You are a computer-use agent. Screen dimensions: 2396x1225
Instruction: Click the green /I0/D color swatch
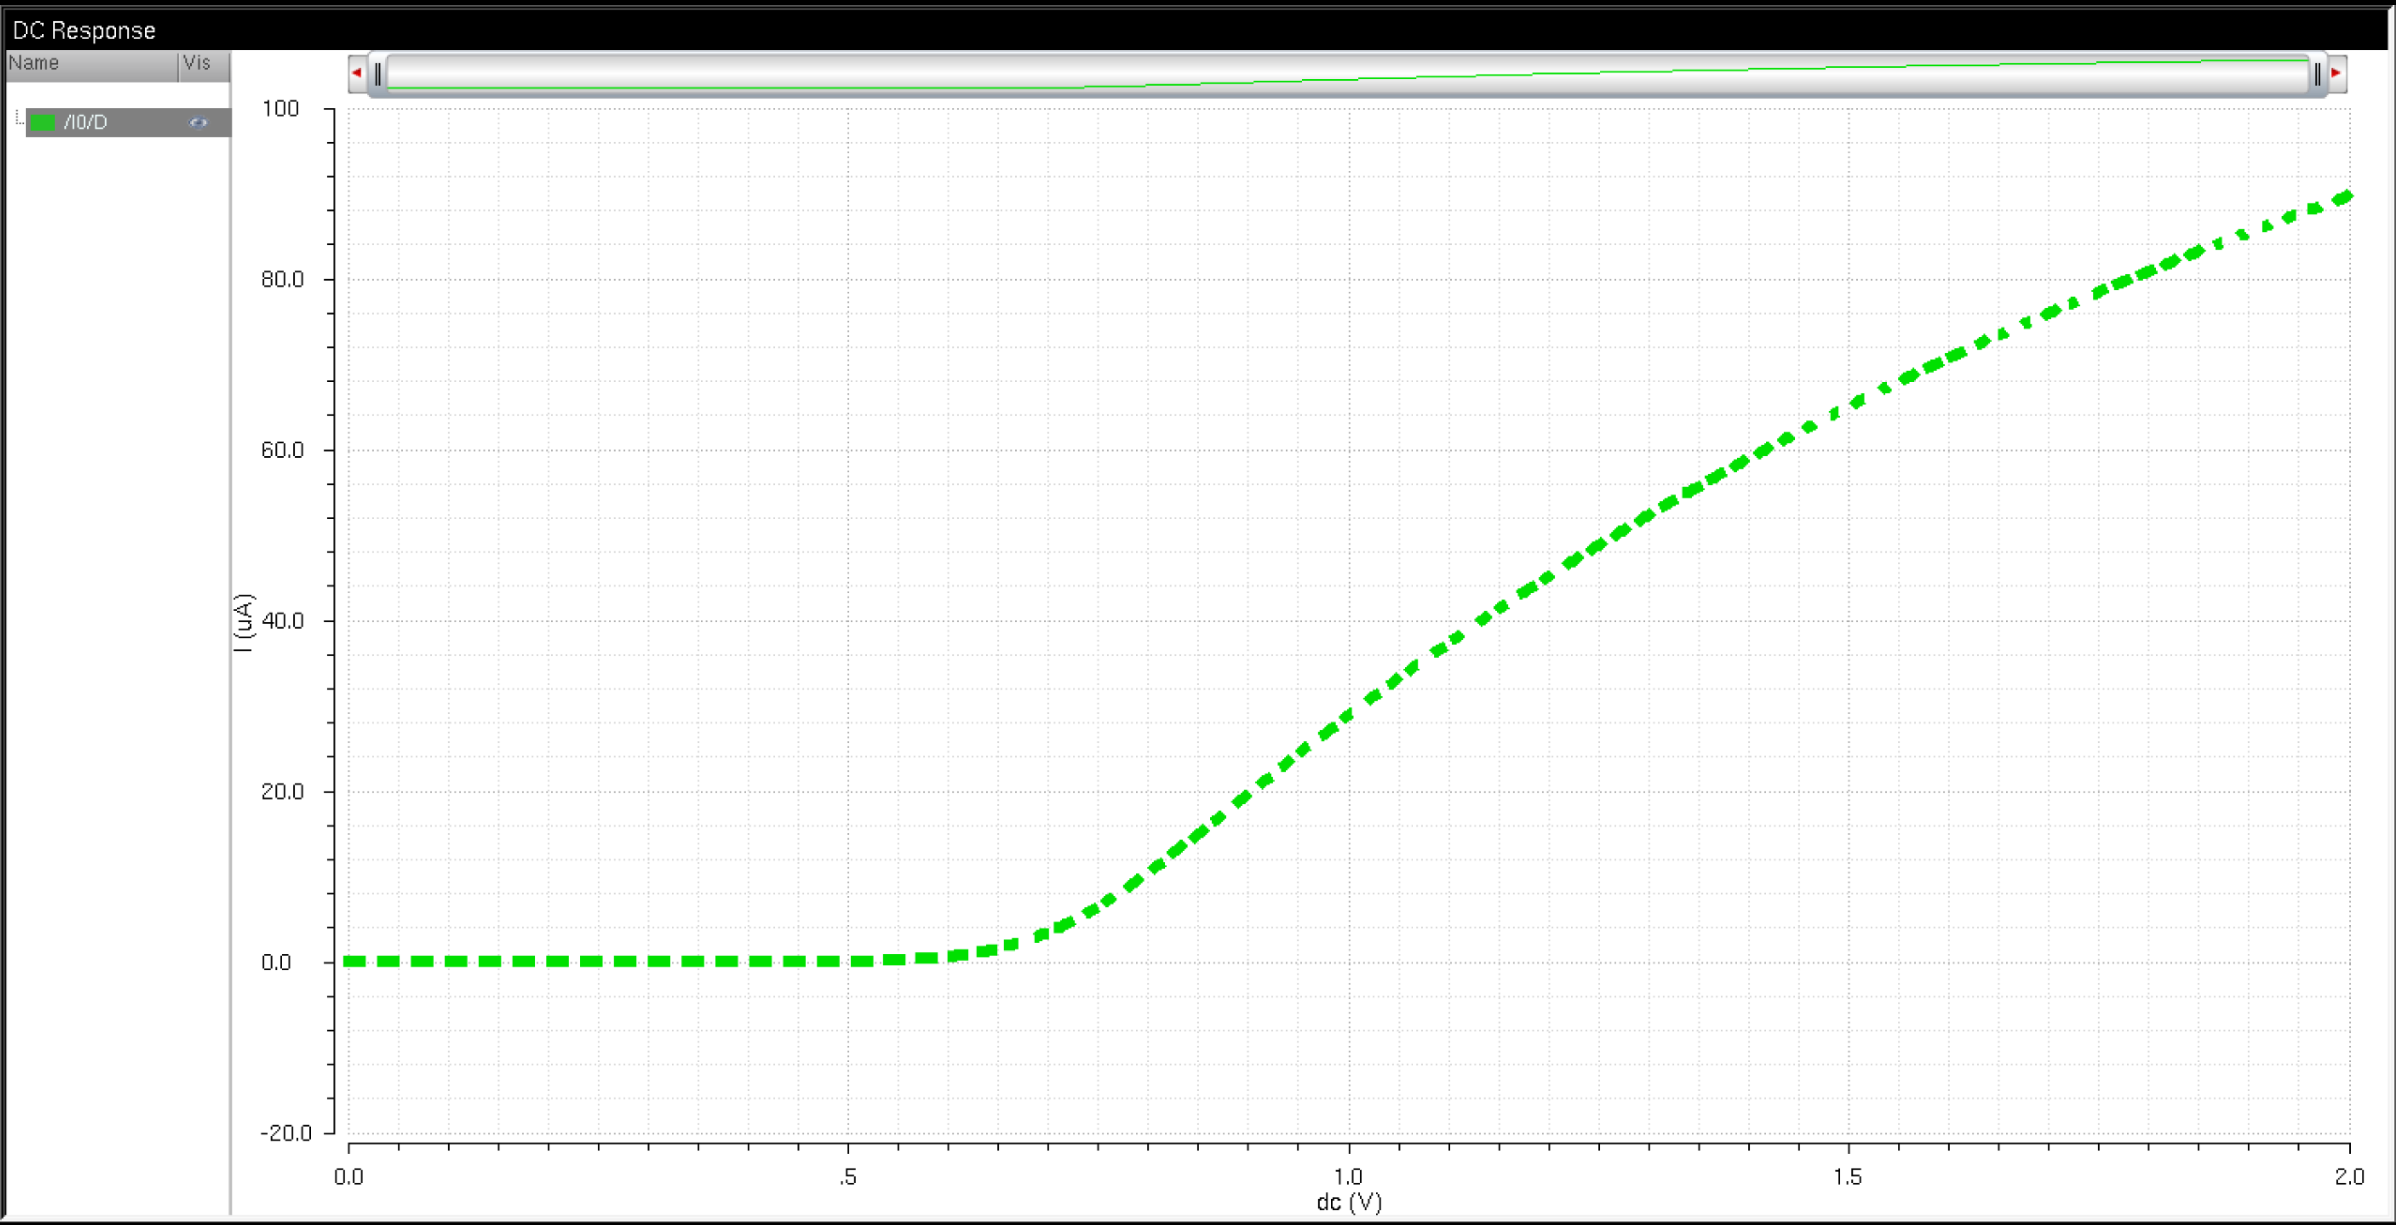(x=43, y=122)
